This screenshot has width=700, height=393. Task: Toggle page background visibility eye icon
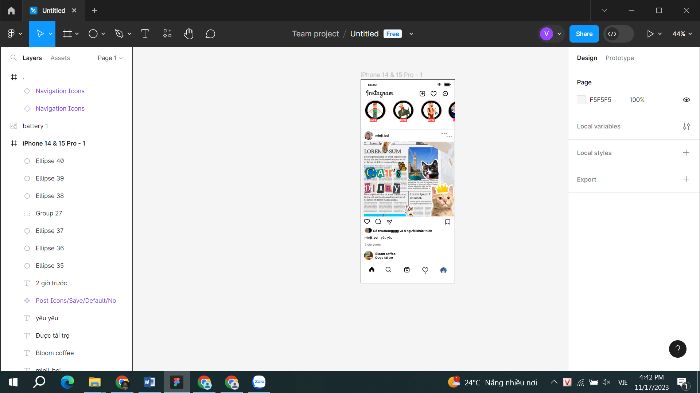tap(686, 100)
